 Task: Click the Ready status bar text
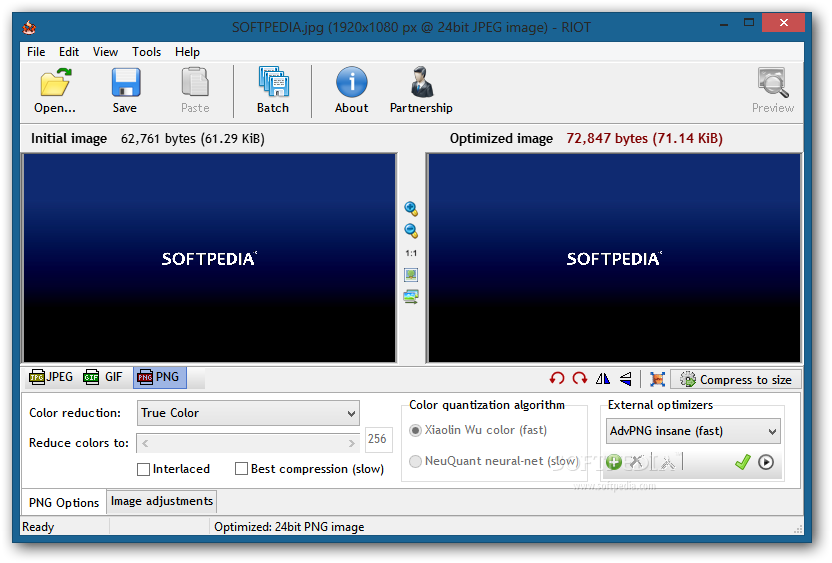[x=38, y=527]
